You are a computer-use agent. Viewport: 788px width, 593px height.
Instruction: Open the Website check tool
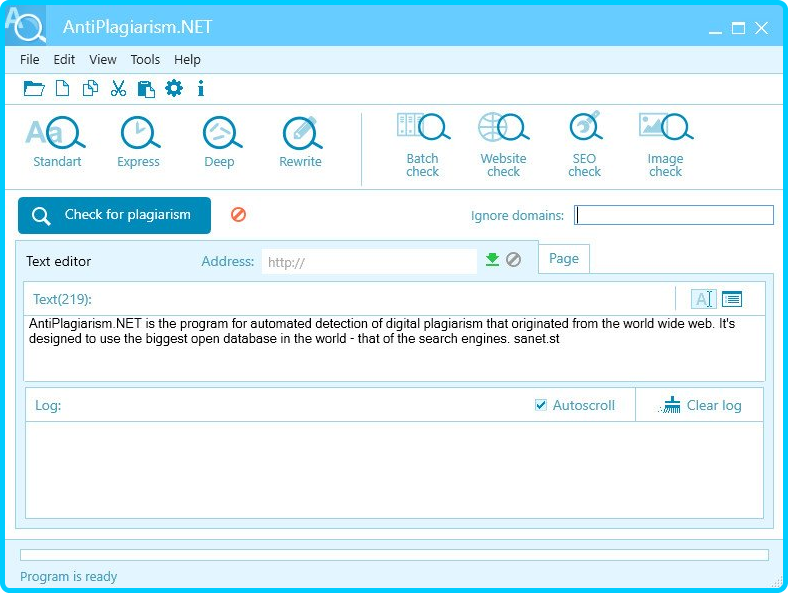tap(504, 145)
